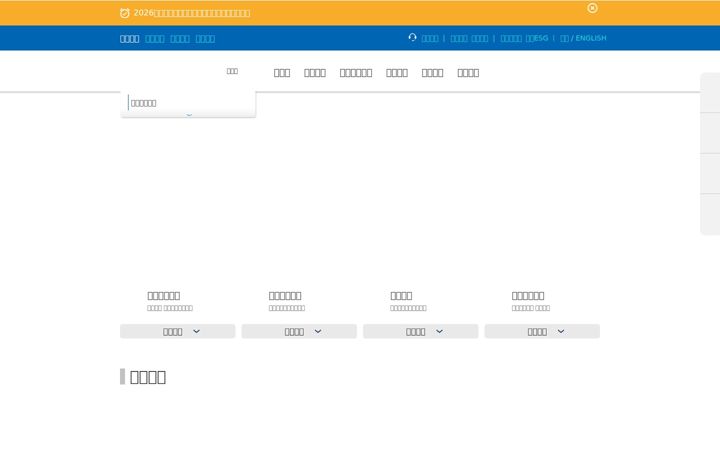Screen dimensions: 720x450
Task: Select the white highlighted tab in blue bar
Action: point(129,39)
